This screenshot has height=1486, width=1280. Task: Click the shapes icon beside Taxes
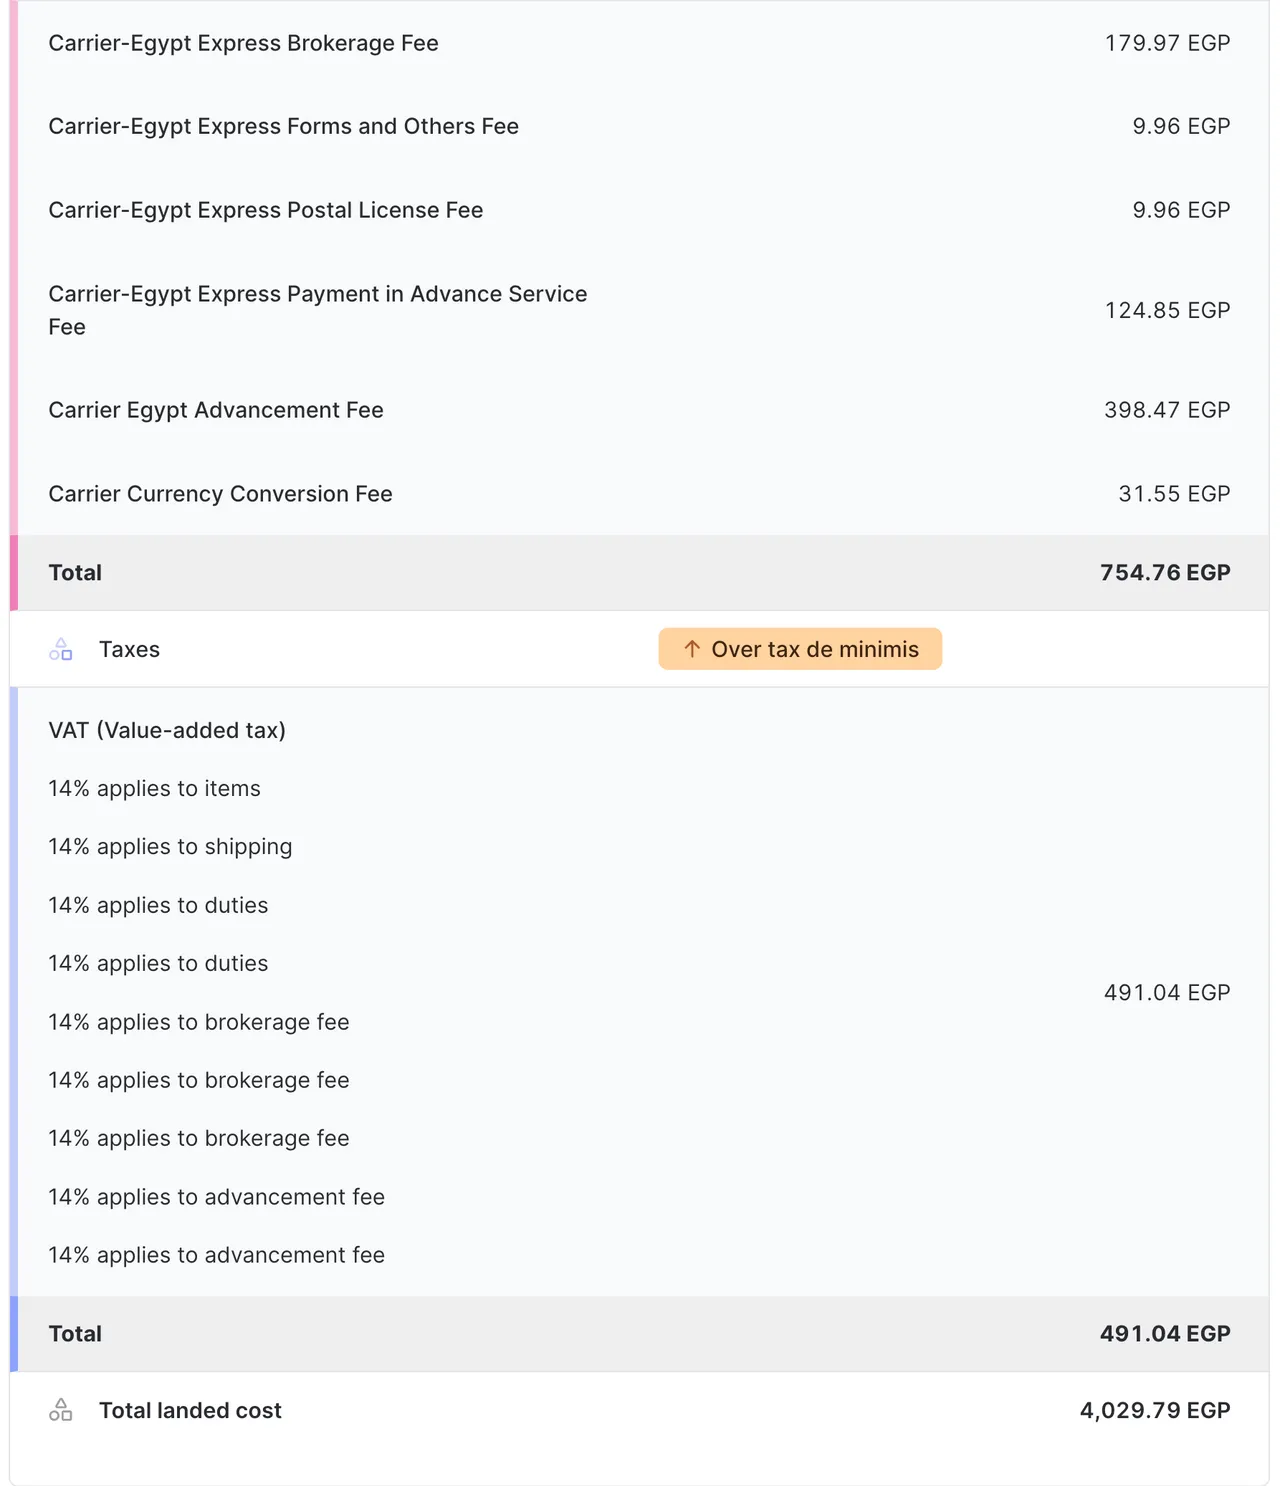tap(62, 649)
